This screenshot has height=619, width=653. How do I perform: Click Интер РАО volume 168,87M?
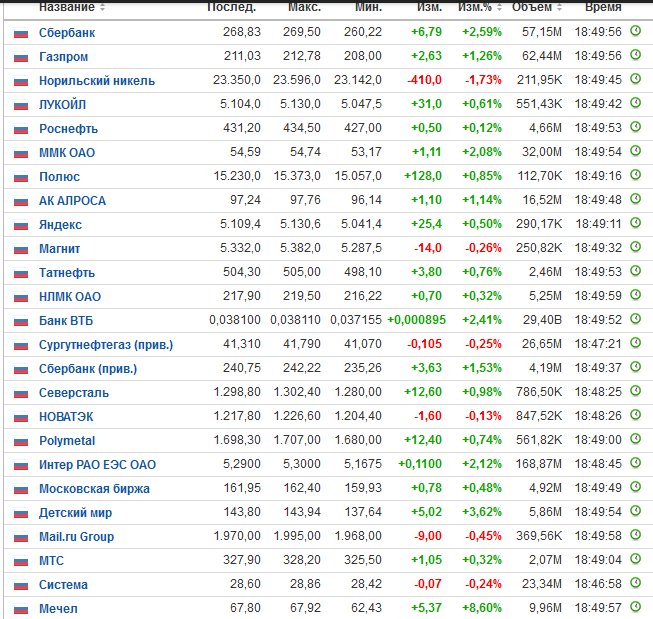coord(538,464)
